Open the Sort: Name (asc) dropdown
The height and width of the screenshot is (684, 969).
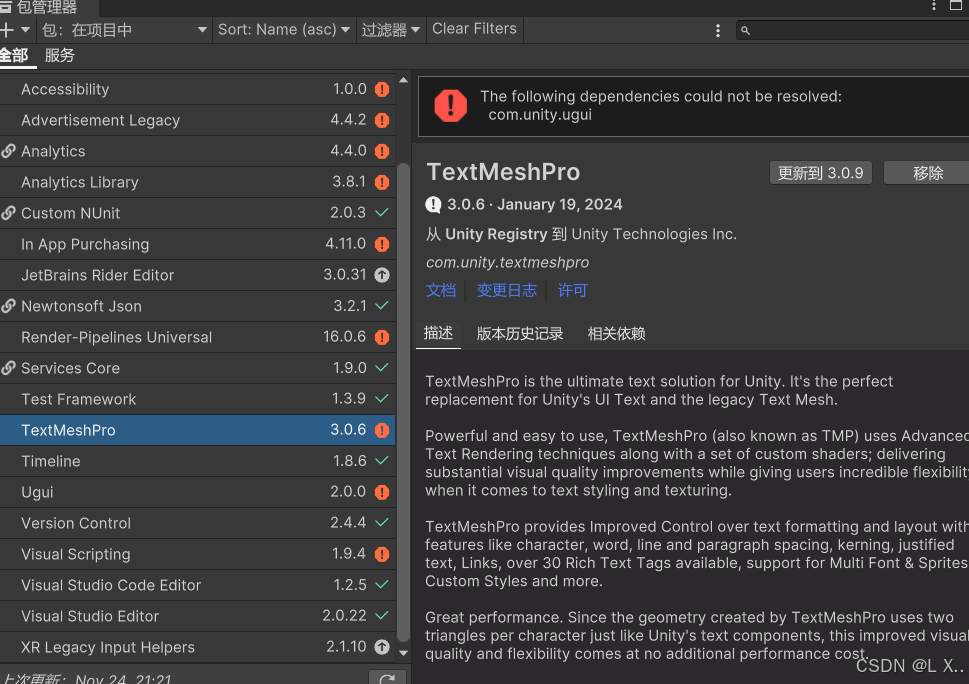pos(284,30)
